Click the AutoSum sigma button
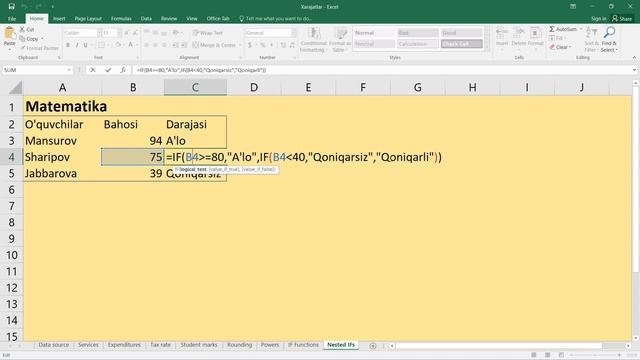The image size is (640, 360). 563,29
